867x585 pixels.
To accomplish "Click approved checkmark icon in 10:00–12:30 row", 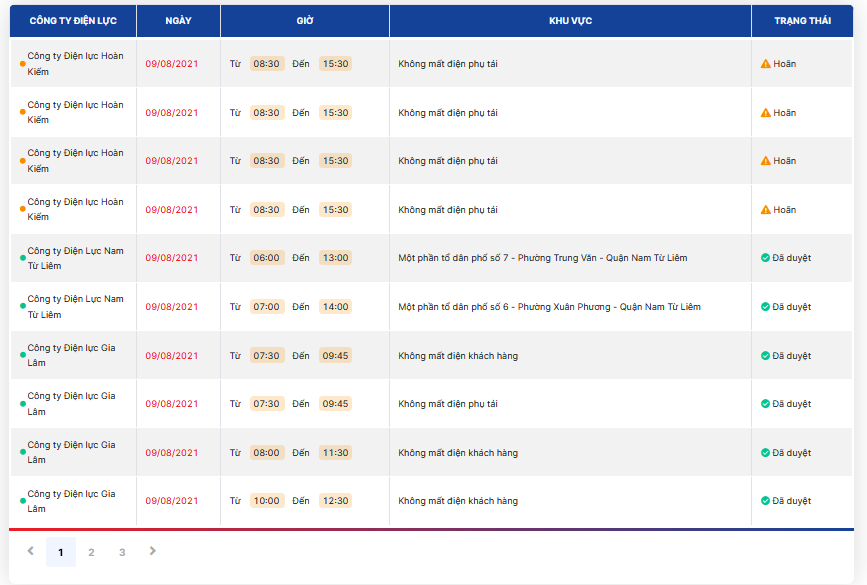I will click(x=765, y=501).
